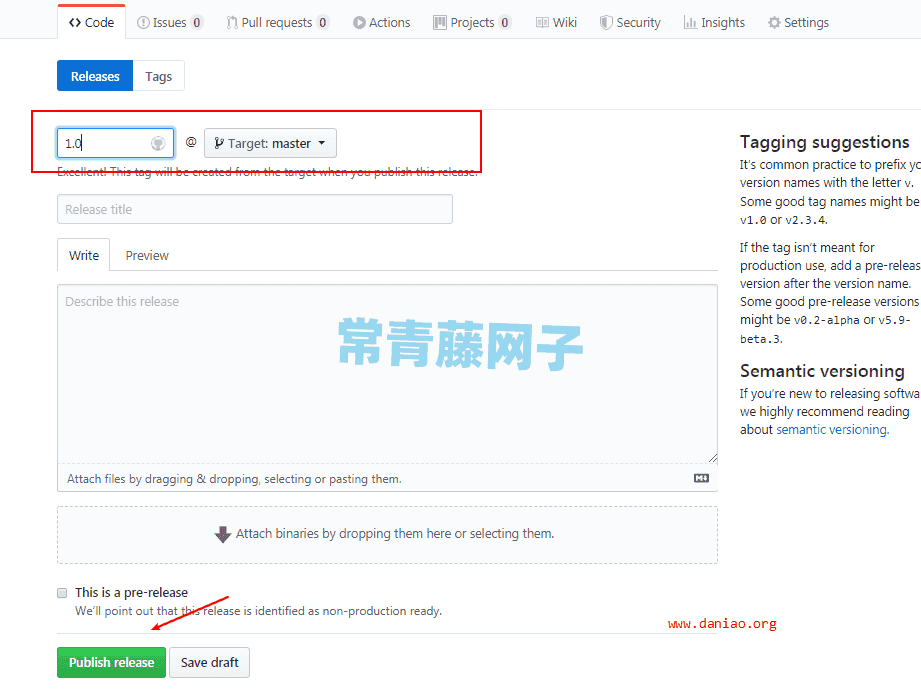Click the Semantic versioning heading

pyautogui.click(x=822, y=371)
